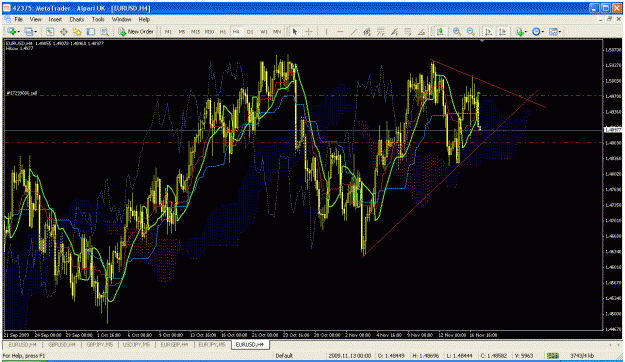Open the File menu

point(18,19)
